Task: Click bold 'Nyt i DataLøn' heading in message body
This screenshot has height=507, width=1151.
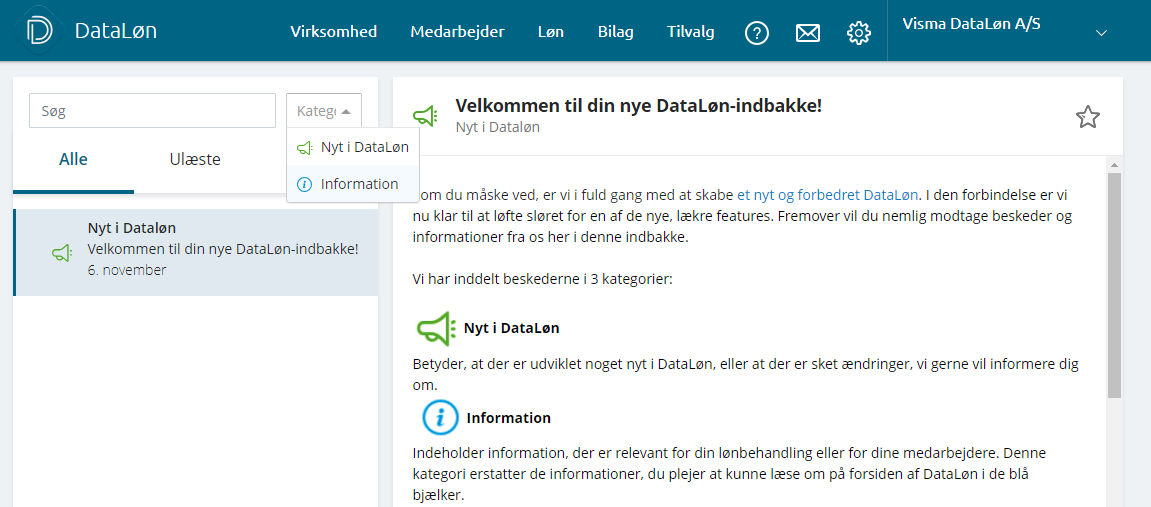Action: tap(512, 328)
